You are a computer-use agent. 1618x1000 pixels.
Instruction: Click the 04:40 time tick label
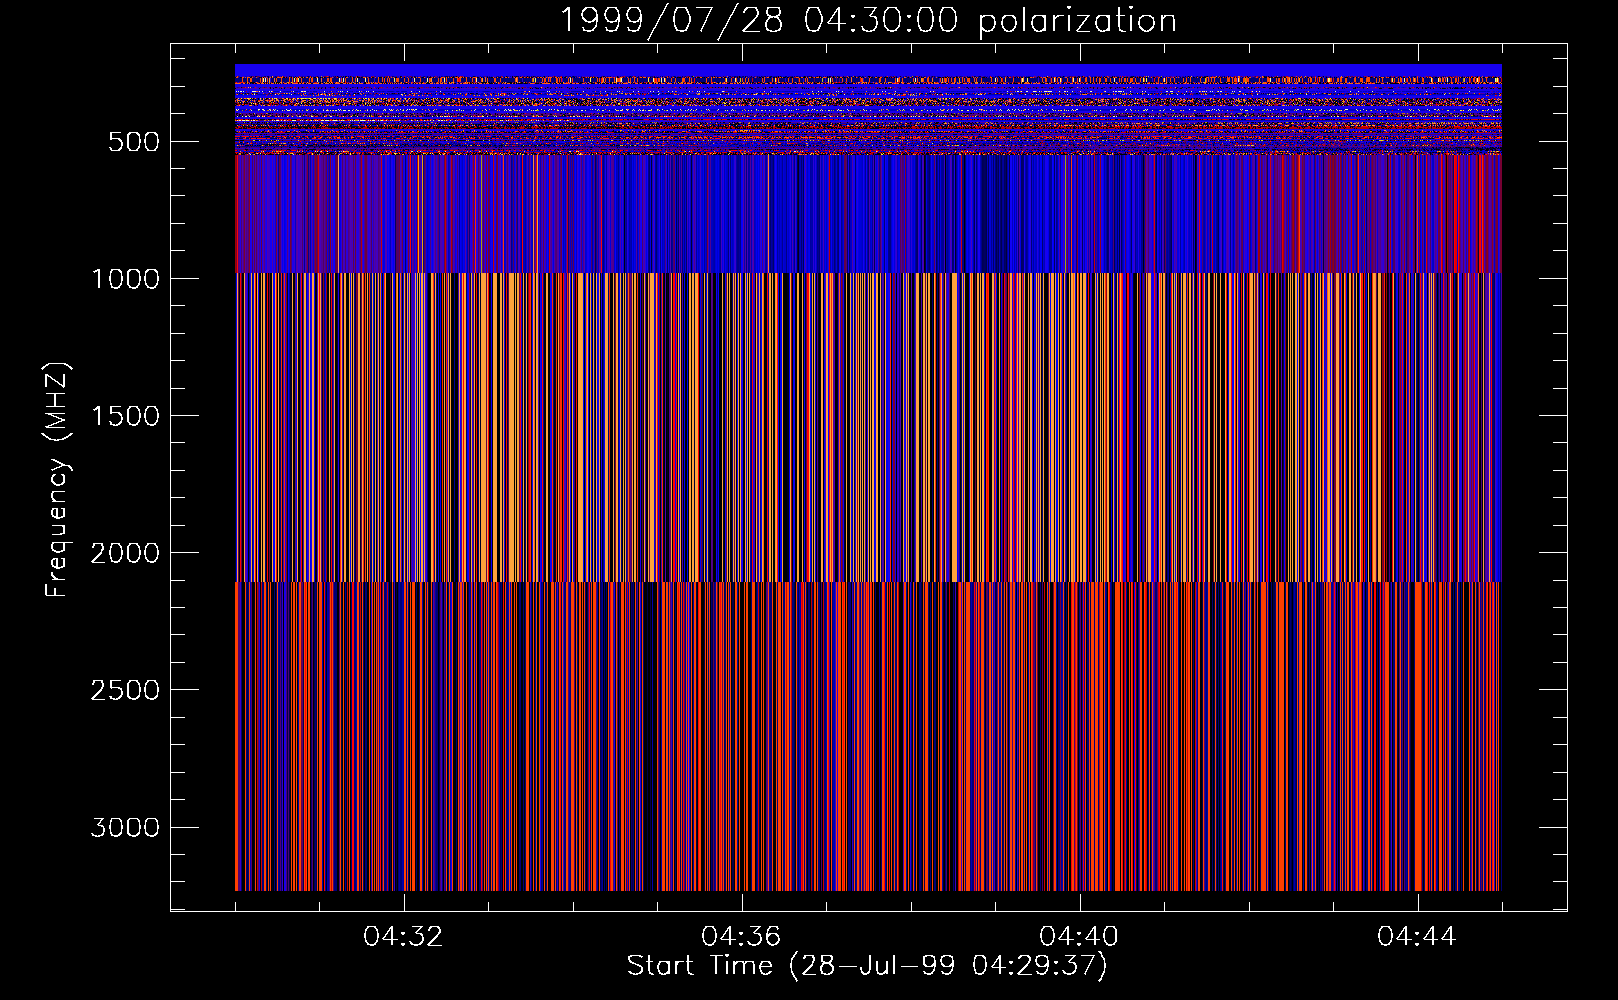[x=1080, y=937]
